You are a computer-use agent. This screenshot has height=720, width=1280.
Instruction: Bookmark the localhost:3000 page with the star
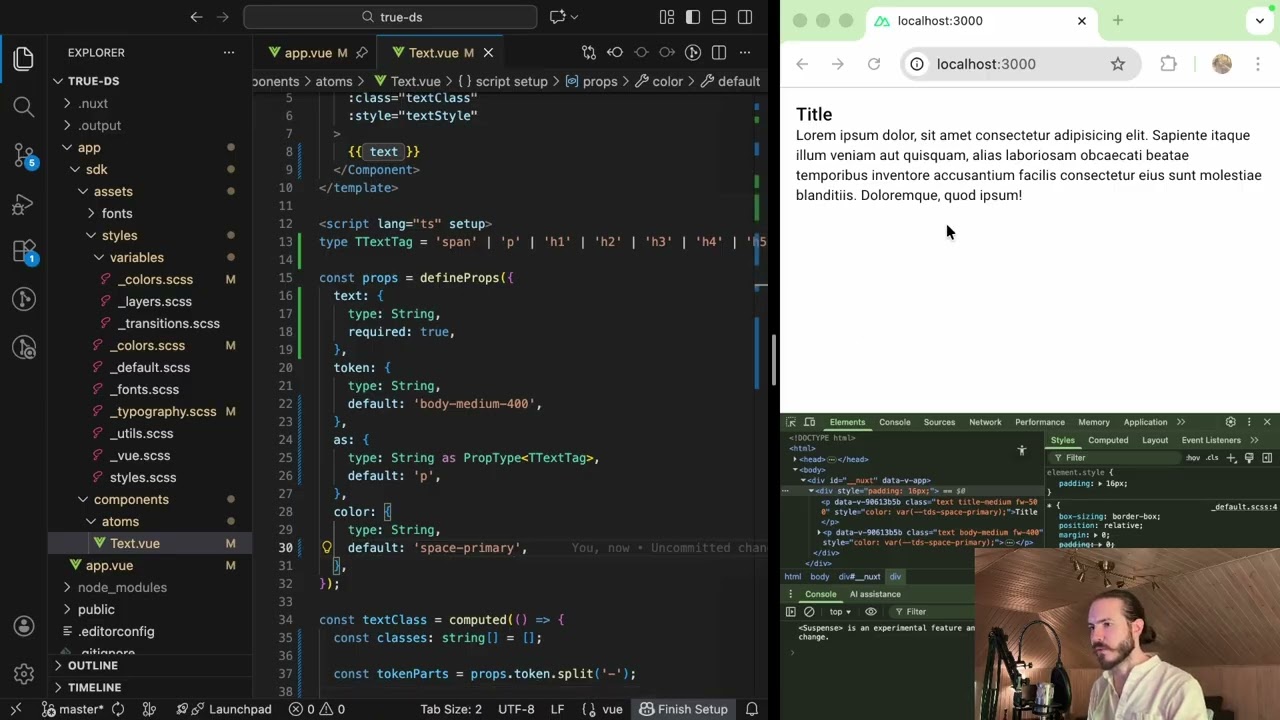coord(1118,64)
